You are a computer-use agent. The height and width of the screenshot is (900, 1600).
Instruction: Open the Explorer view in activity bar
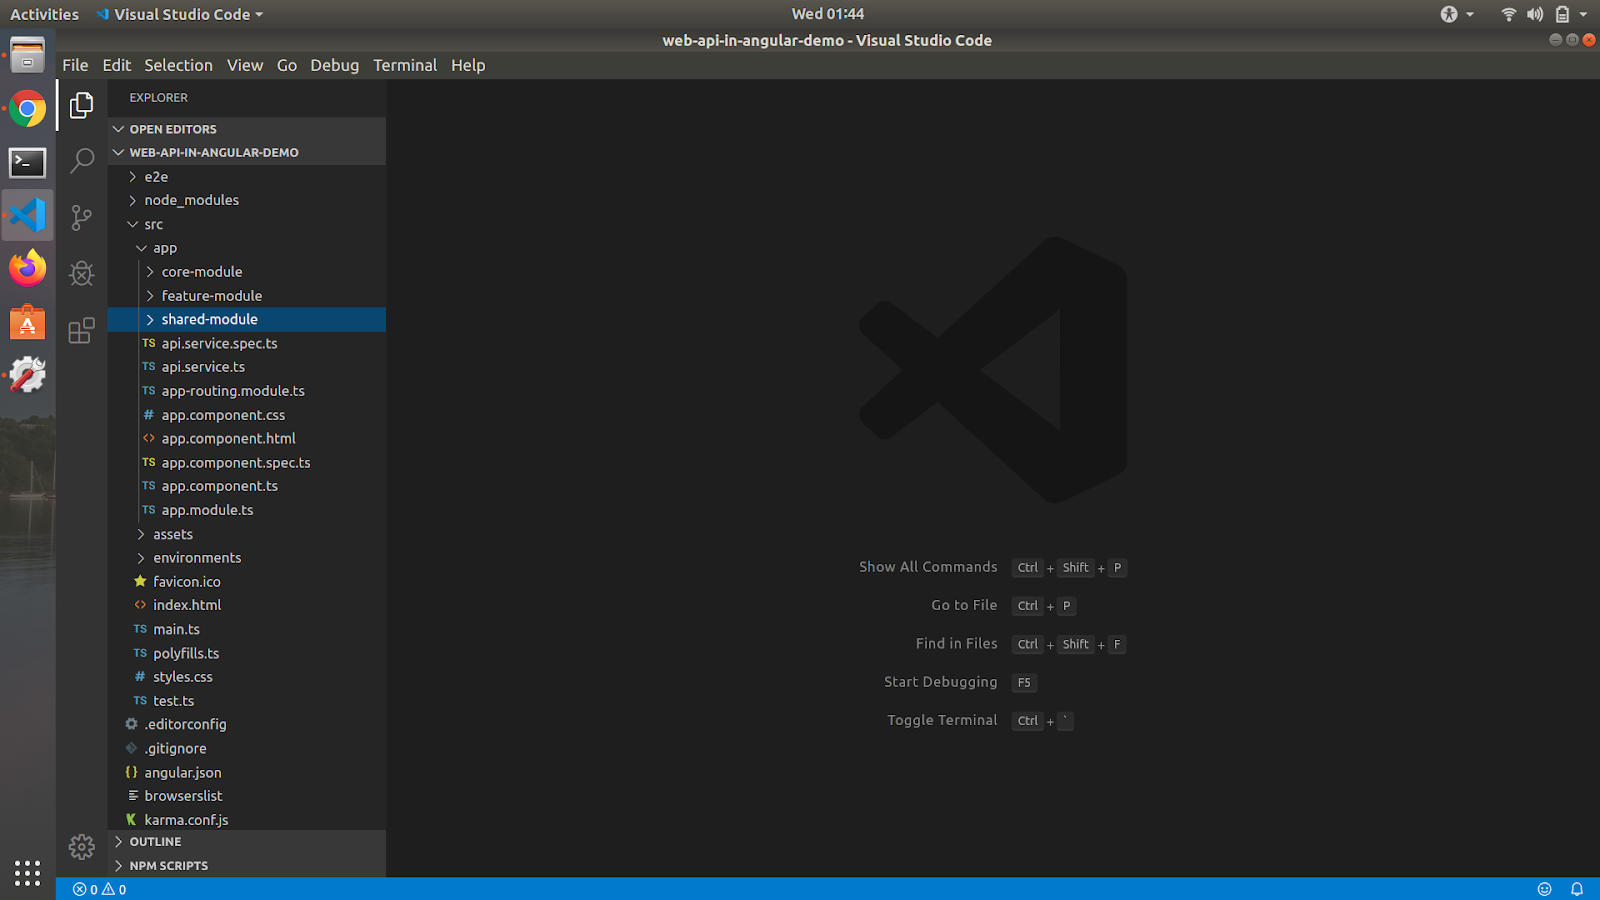pyautogui.click(x=82, y=105)
